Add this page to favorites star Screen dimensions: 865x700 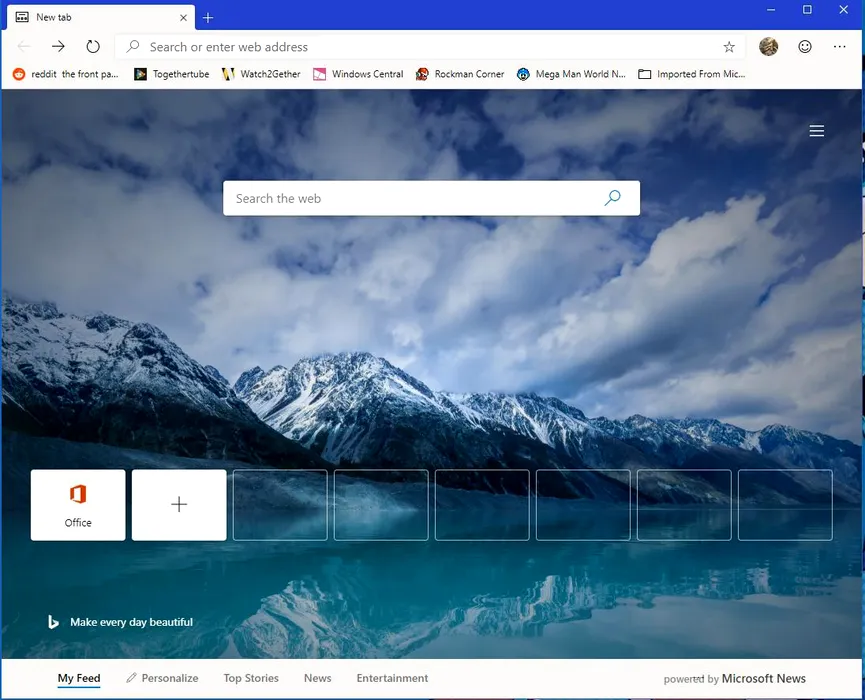point(729,47)
